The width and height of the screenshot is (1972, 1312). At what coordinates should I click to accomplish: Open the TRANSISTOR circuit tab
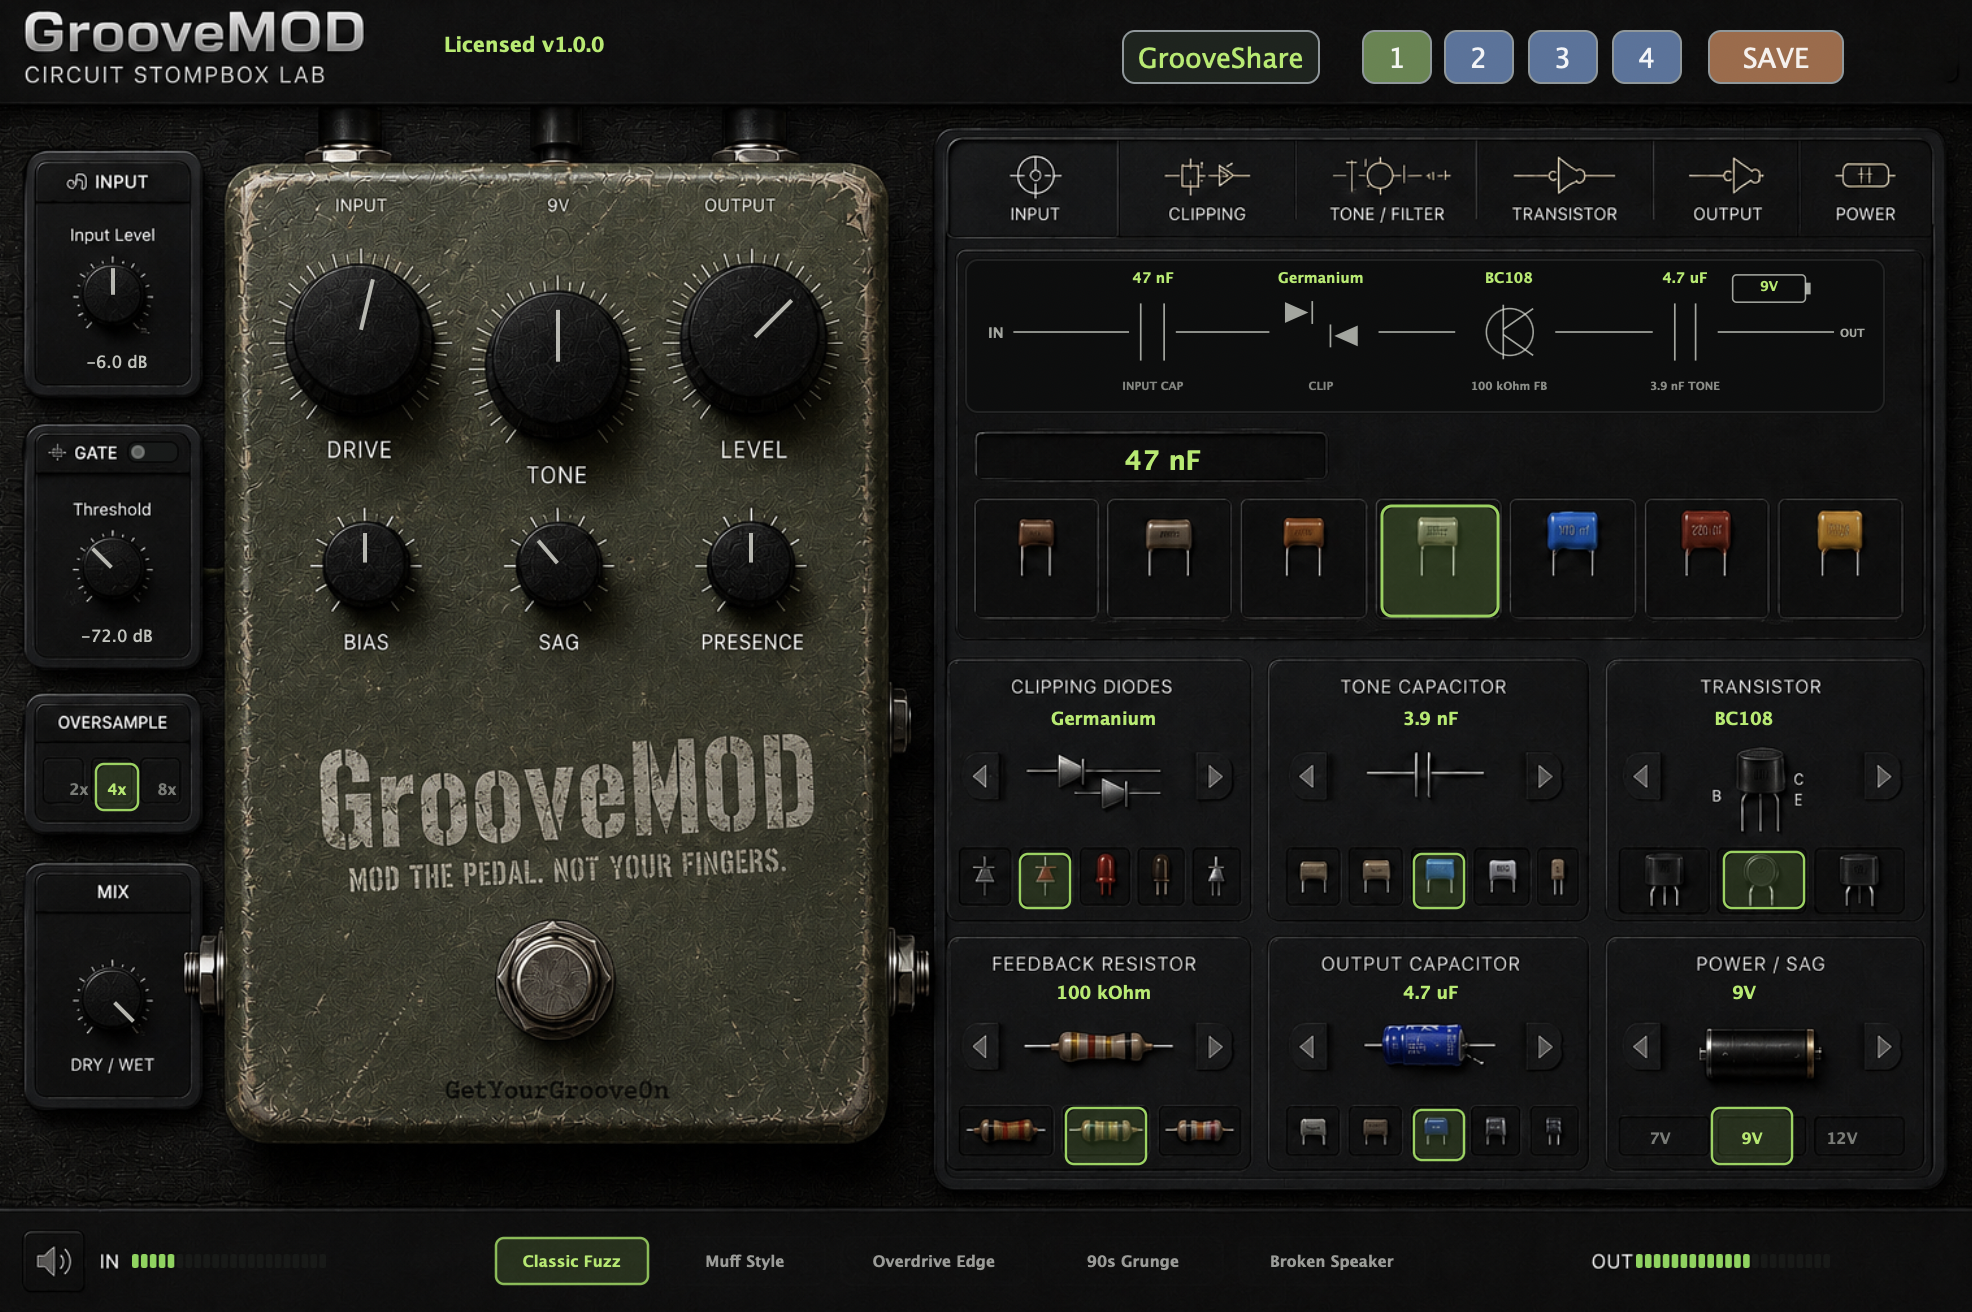point(1564,189)
